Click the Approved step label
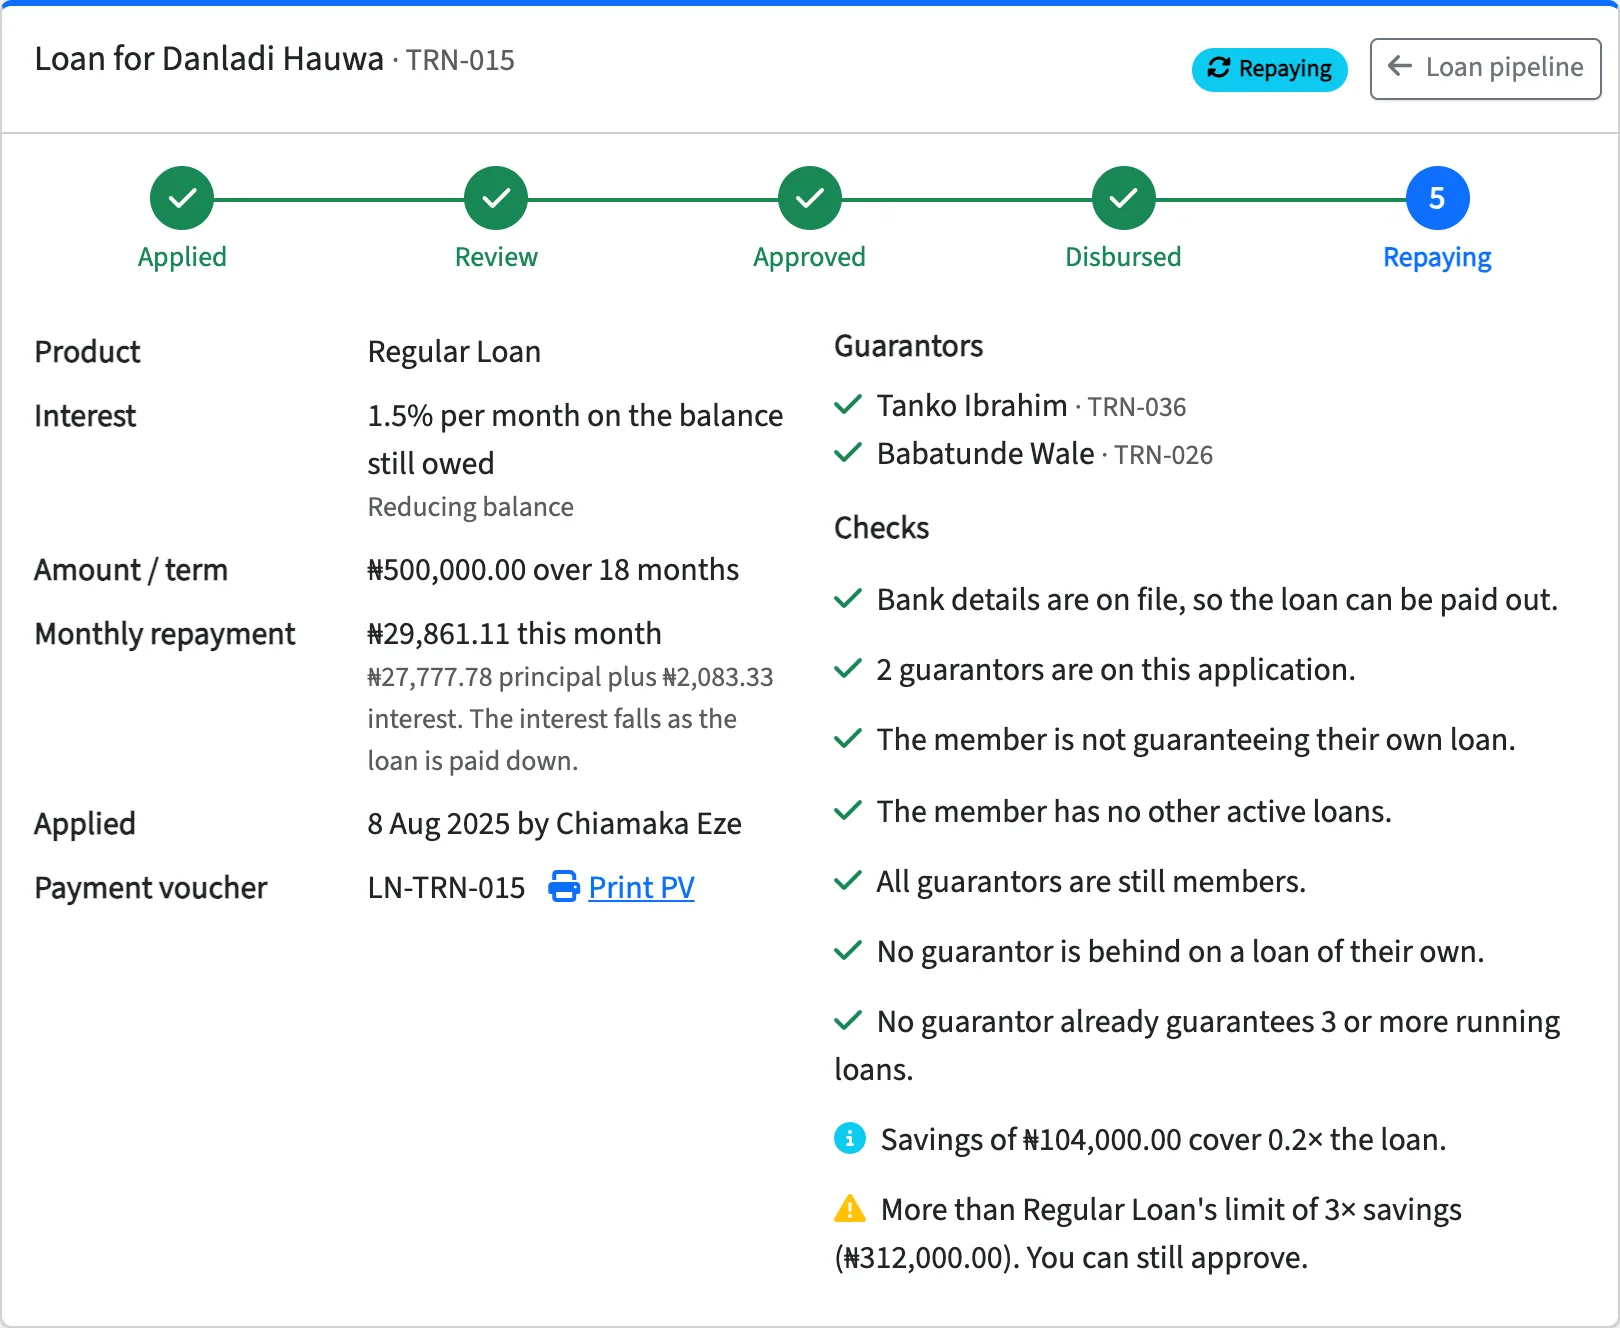This screenshot has height=1328, width=1620. pyautogui.click(x=810, y=257)
